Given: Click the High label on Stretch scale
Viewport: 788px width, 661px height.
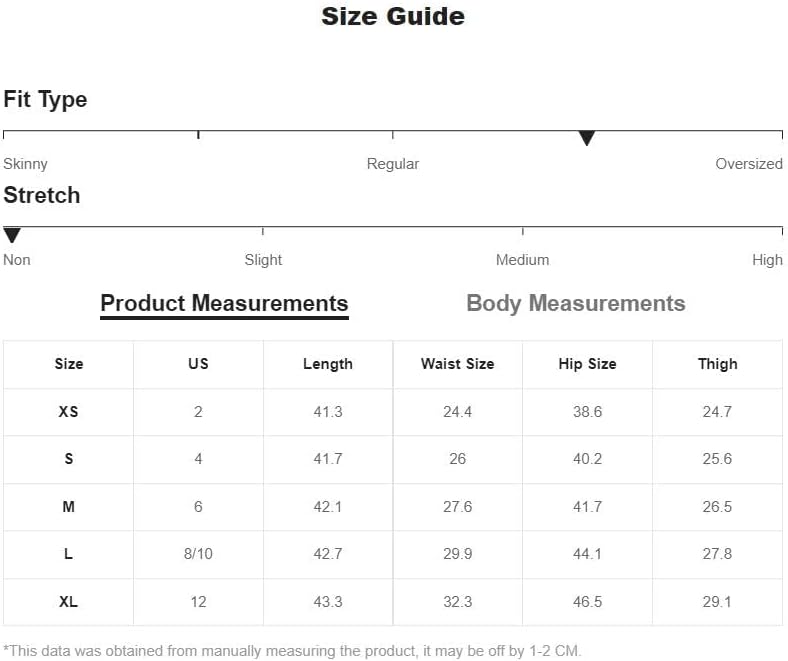Looking at the screenshot, I should [x=767, y=260].
